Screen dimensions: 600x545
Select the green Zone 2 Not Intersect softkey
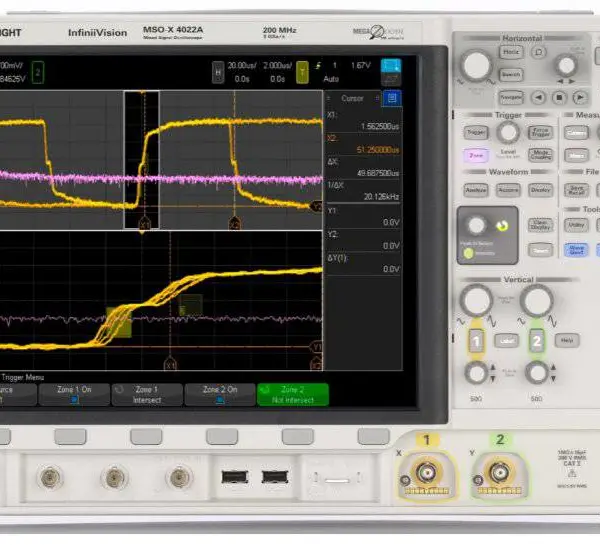point(293,395)
